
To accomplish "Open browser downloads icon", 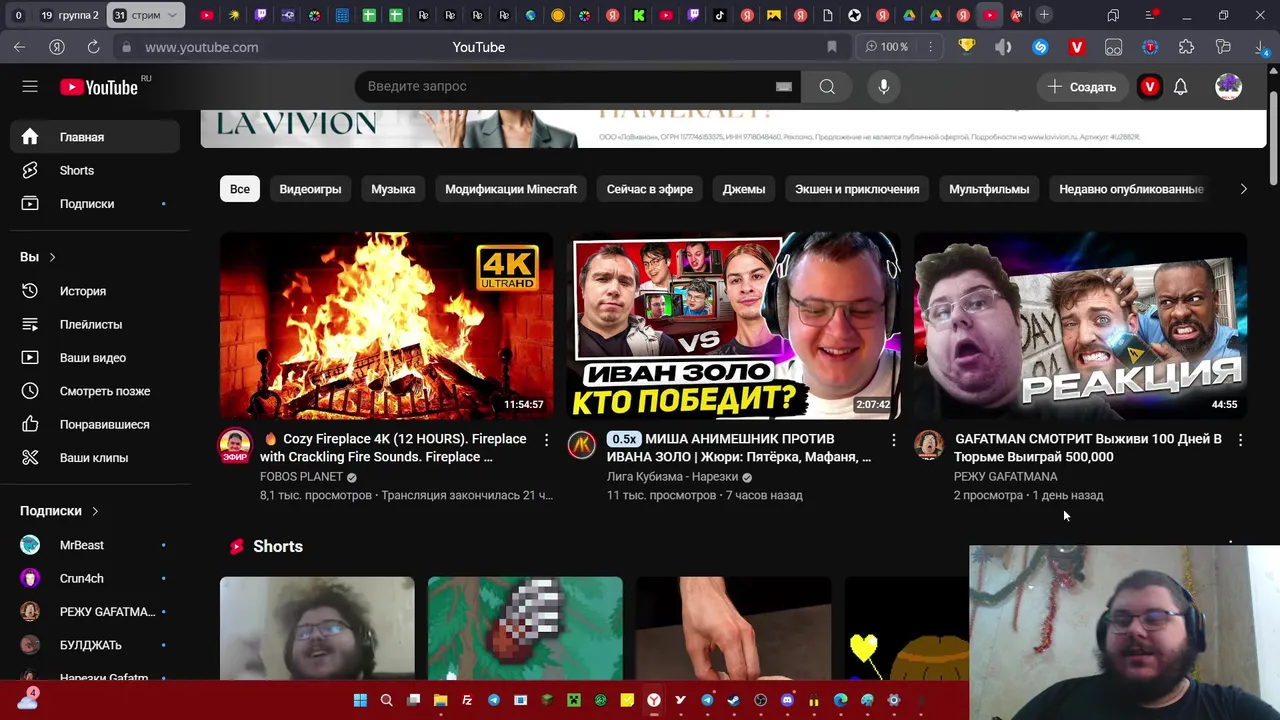I will 1262,47.
